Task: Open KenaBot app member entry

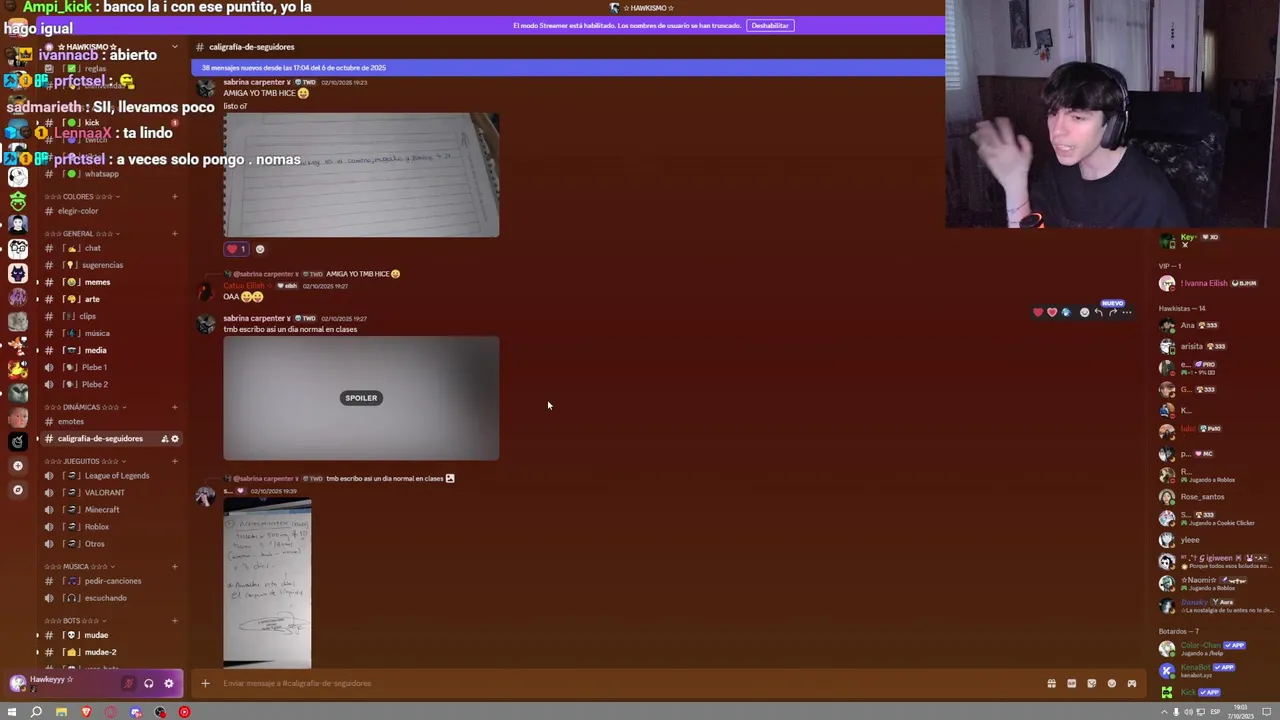Action: tap(1216, 669)
